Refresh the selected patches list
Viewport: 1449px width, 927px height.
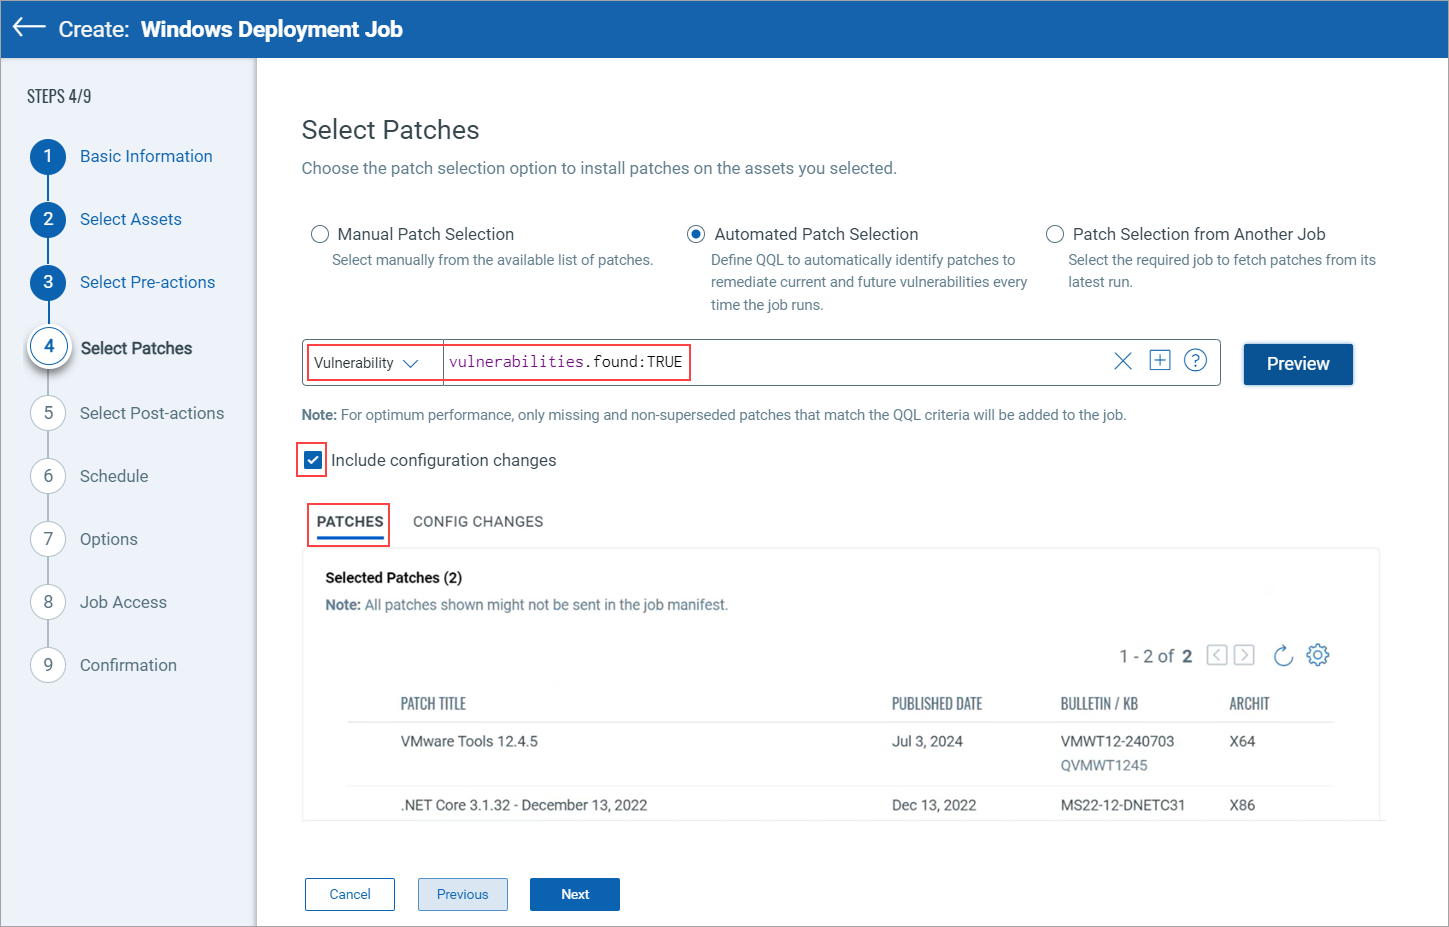click(1283, 655)
